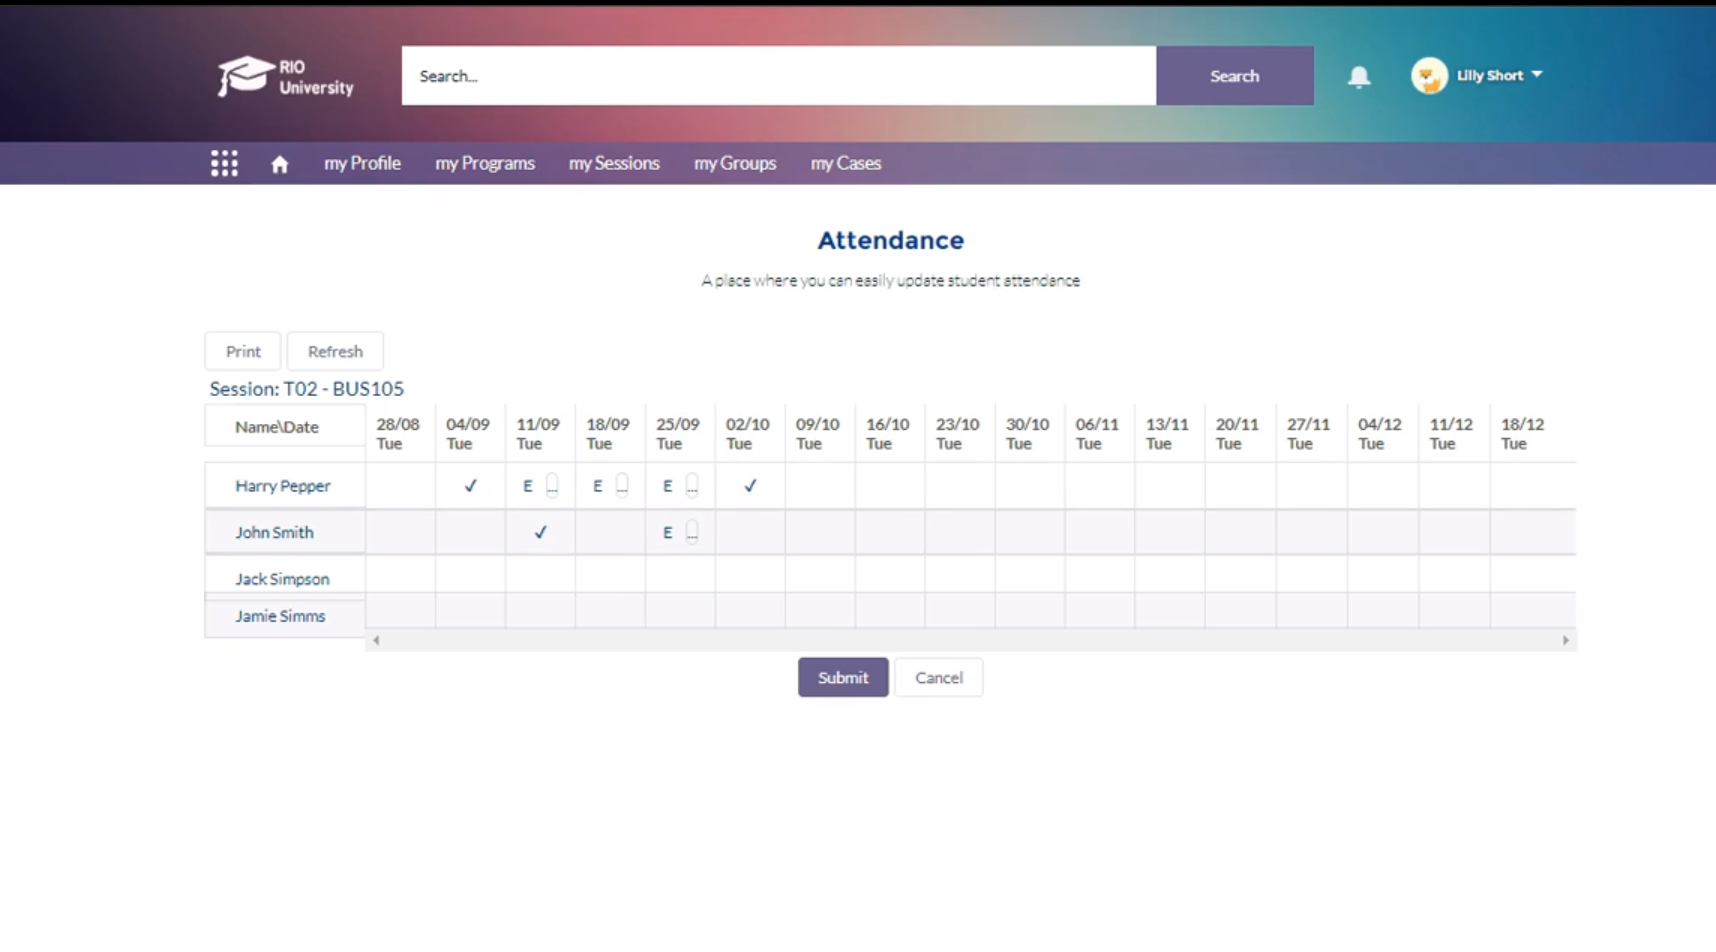Toggle the switch beside Harry Pepper's 11/09 E
Image resolution: width=1716 pixels, height=952 pixels.
pyautogui.click(x=553, y=485)
